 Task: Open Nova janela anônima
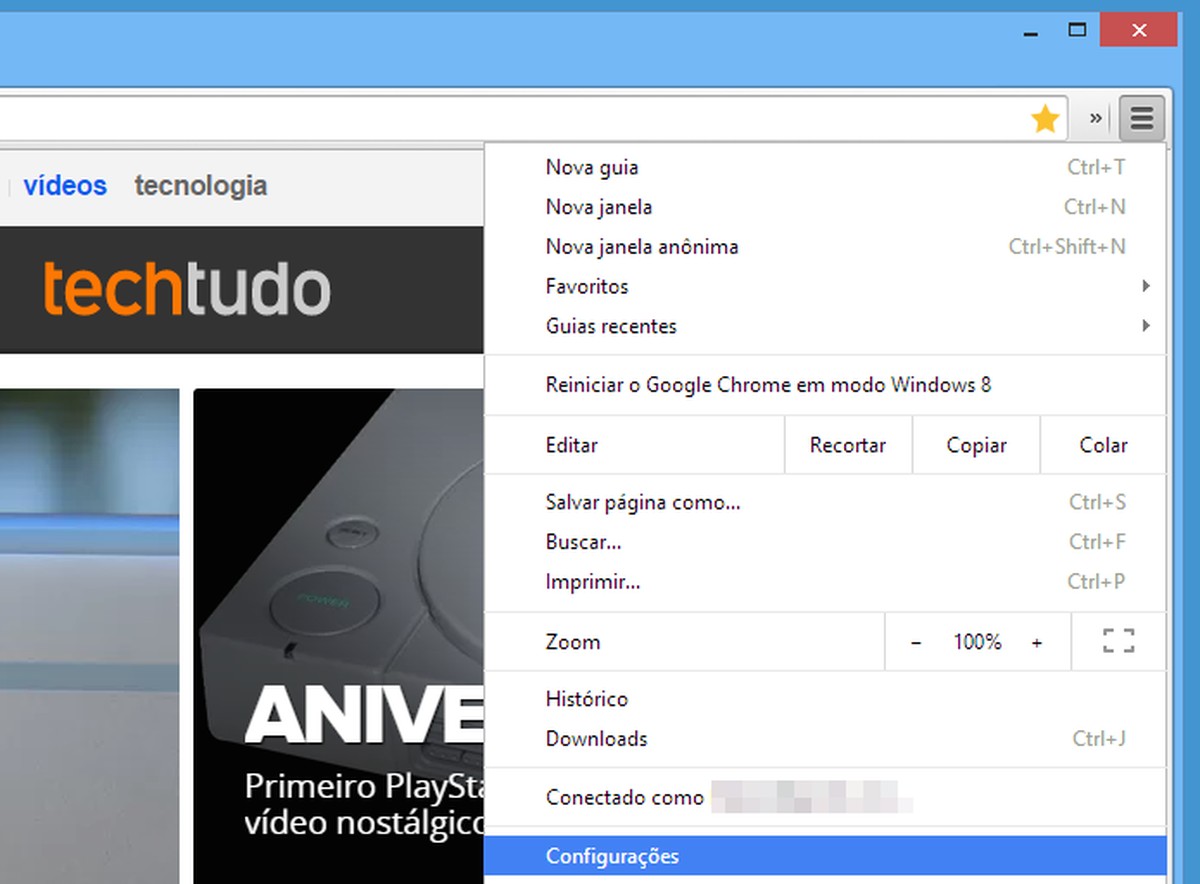(x=825, y=246)
